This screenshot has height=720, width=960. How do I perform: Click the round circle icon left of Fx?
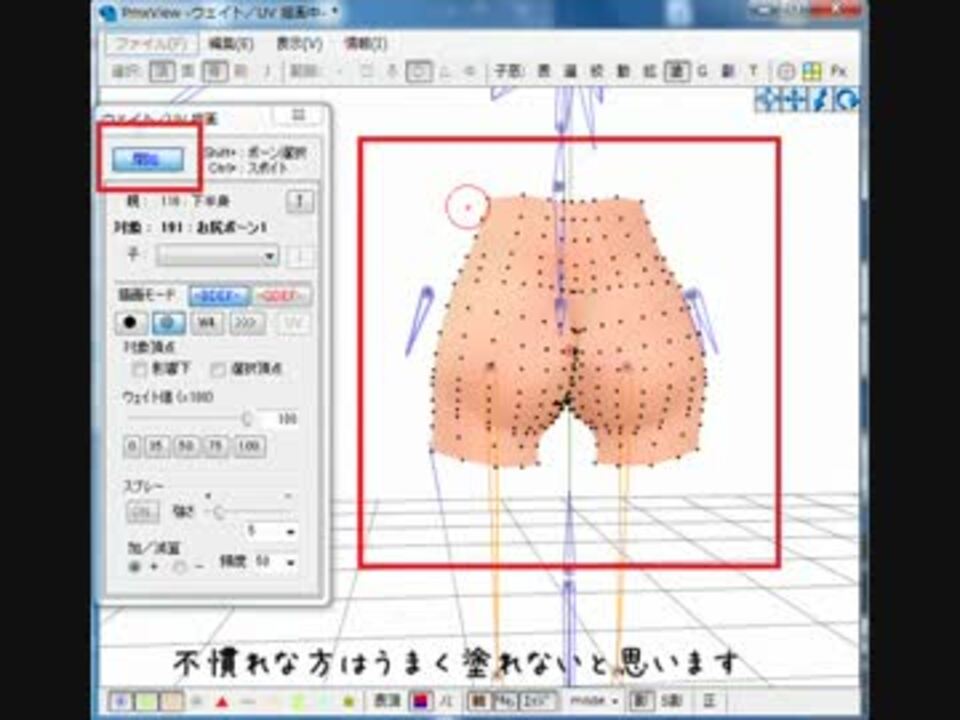click(786, 72)
